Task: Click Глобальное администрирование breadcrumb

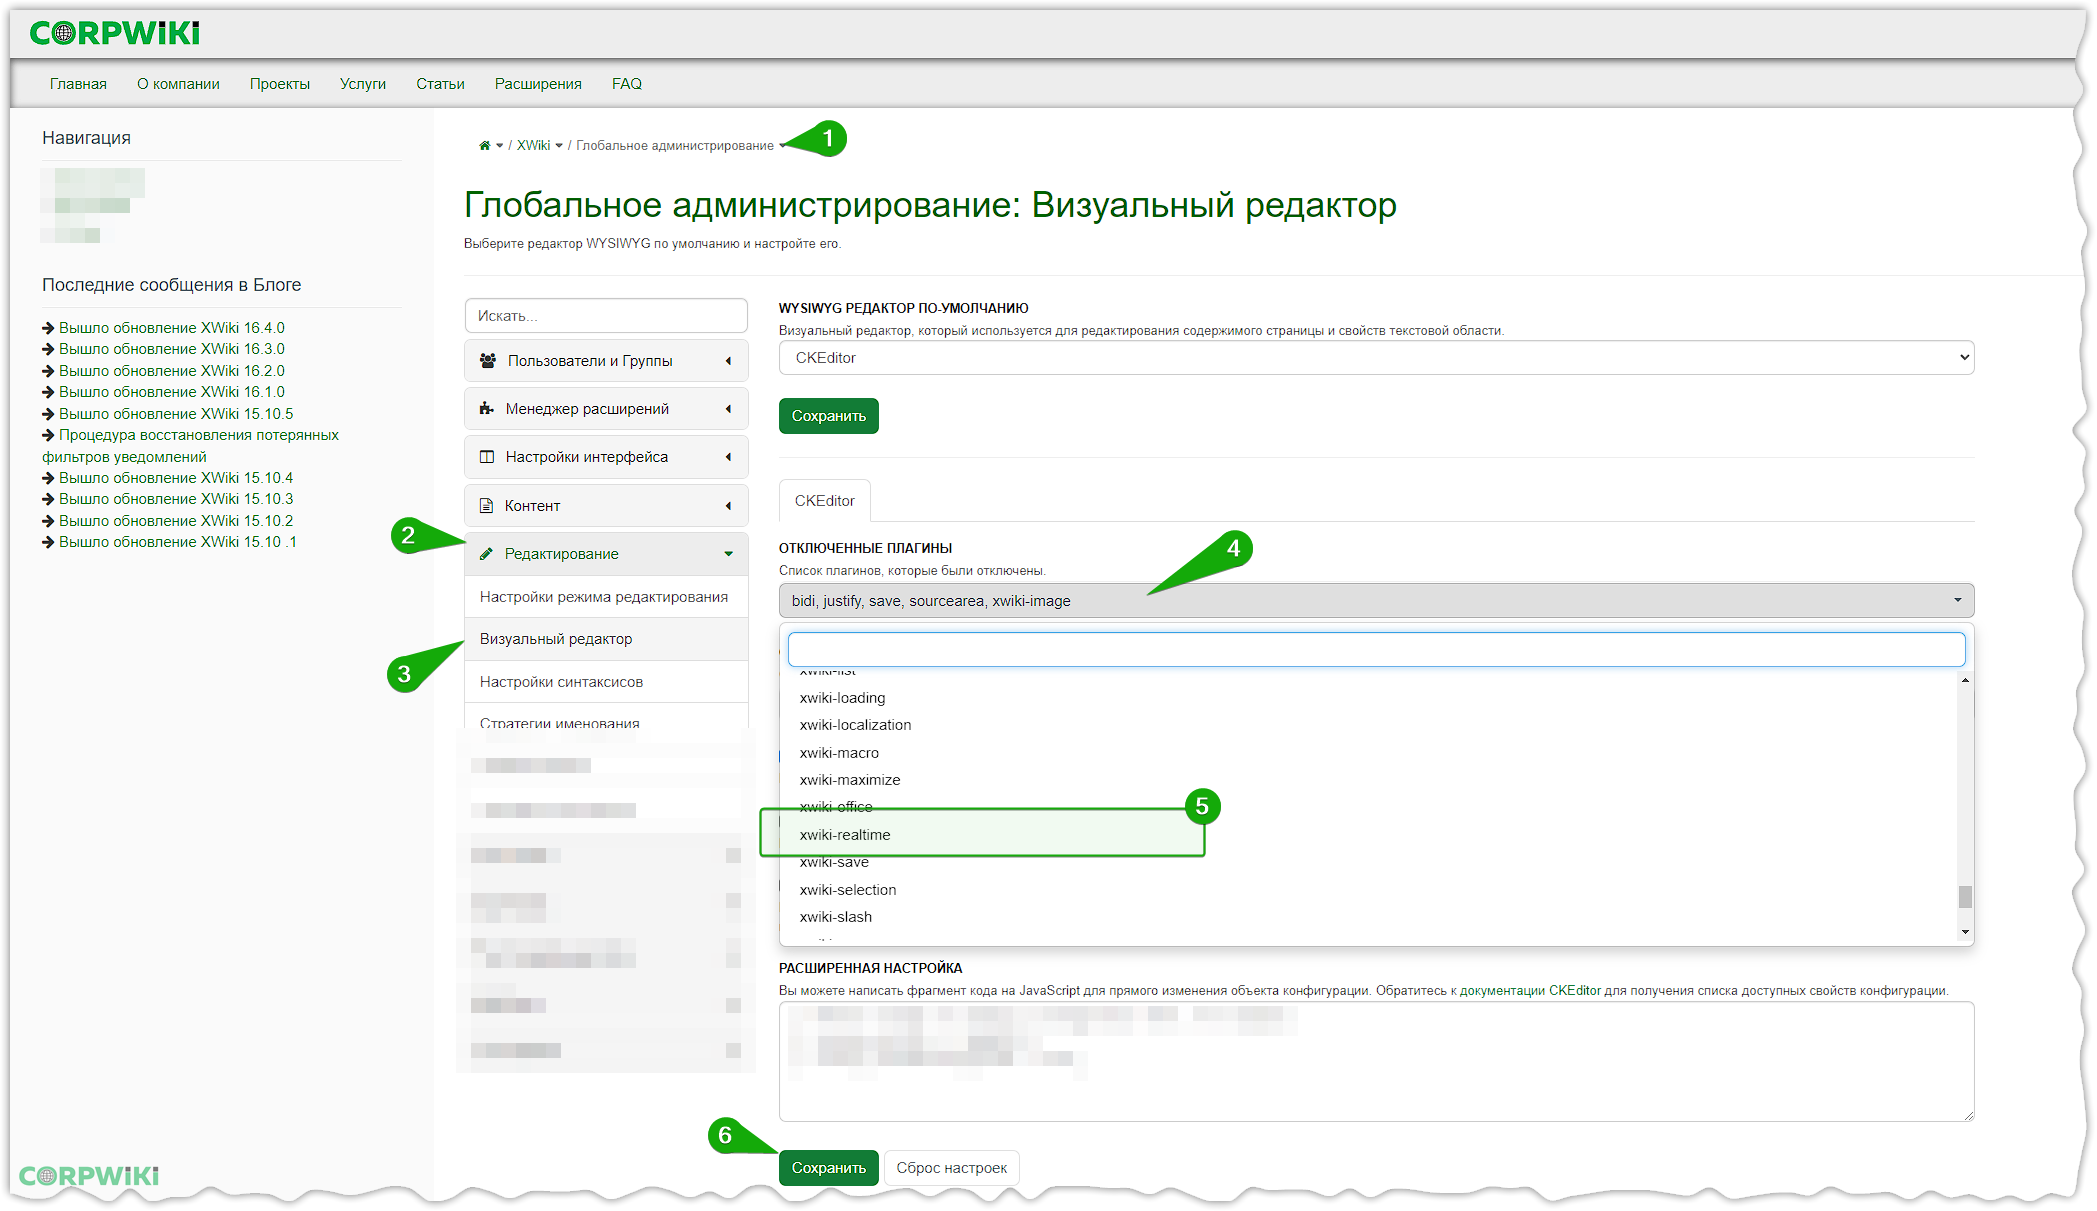Action: point(675,146)
